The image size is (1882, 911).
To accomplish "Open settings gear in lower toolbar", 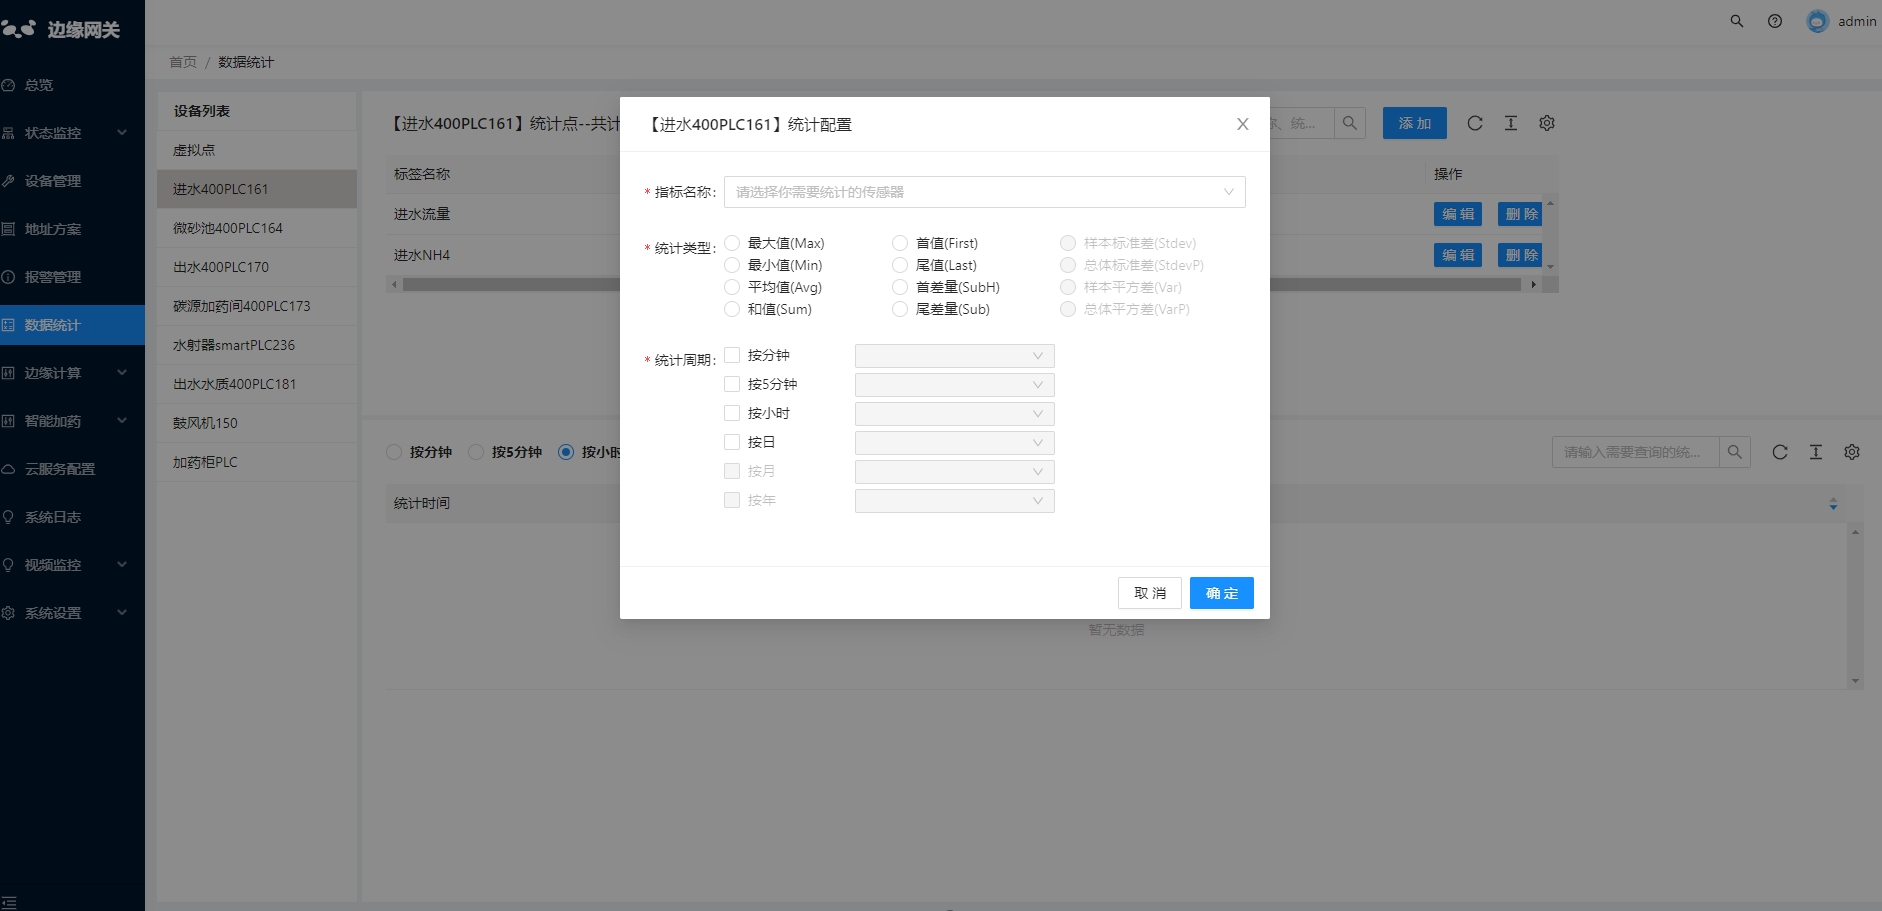I will pyautogui.click(x=1852, y=452).
